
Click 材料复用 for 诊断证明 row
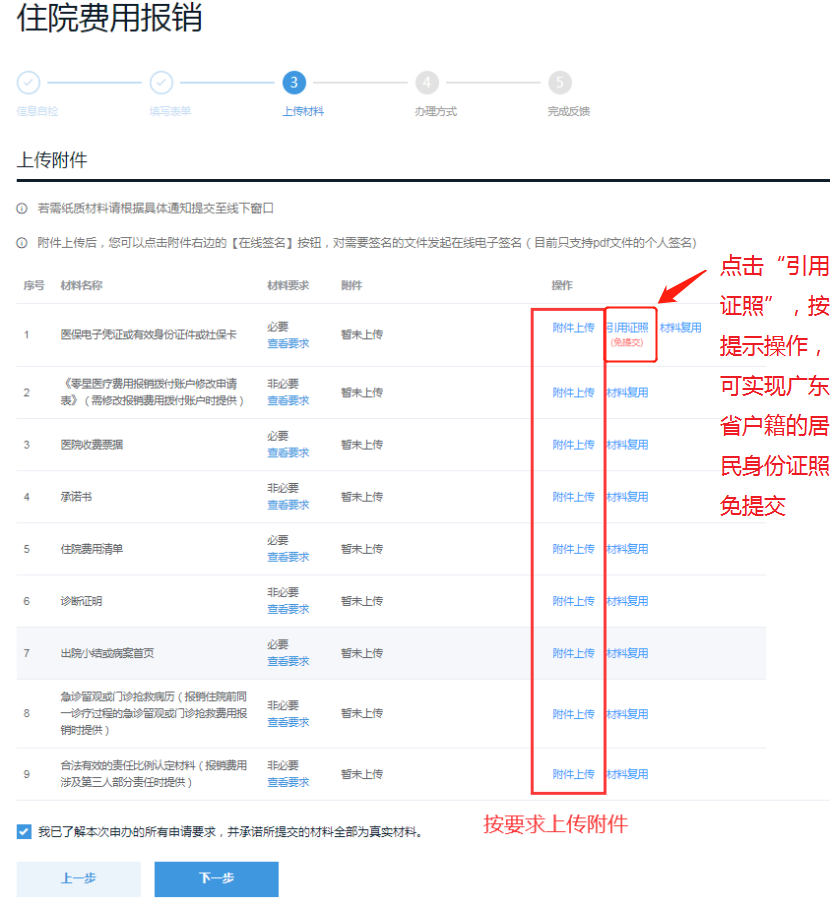pyautogui.click(x=627, y=601)
